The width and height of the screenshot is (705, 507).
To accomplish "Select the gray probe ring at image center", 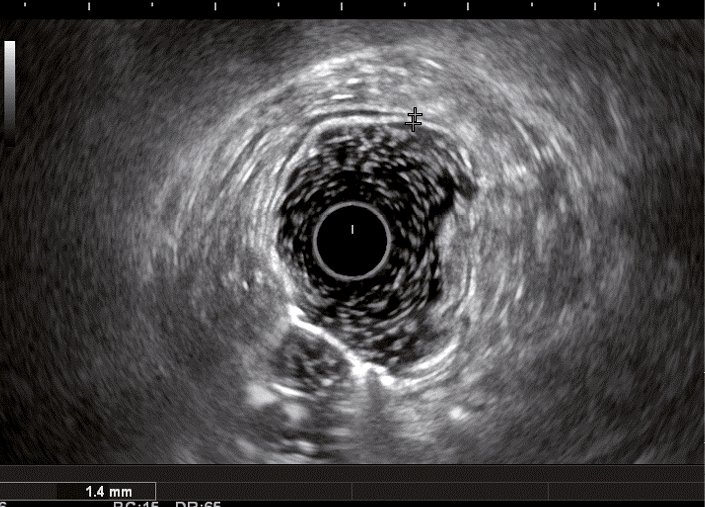I will point(316,240).
